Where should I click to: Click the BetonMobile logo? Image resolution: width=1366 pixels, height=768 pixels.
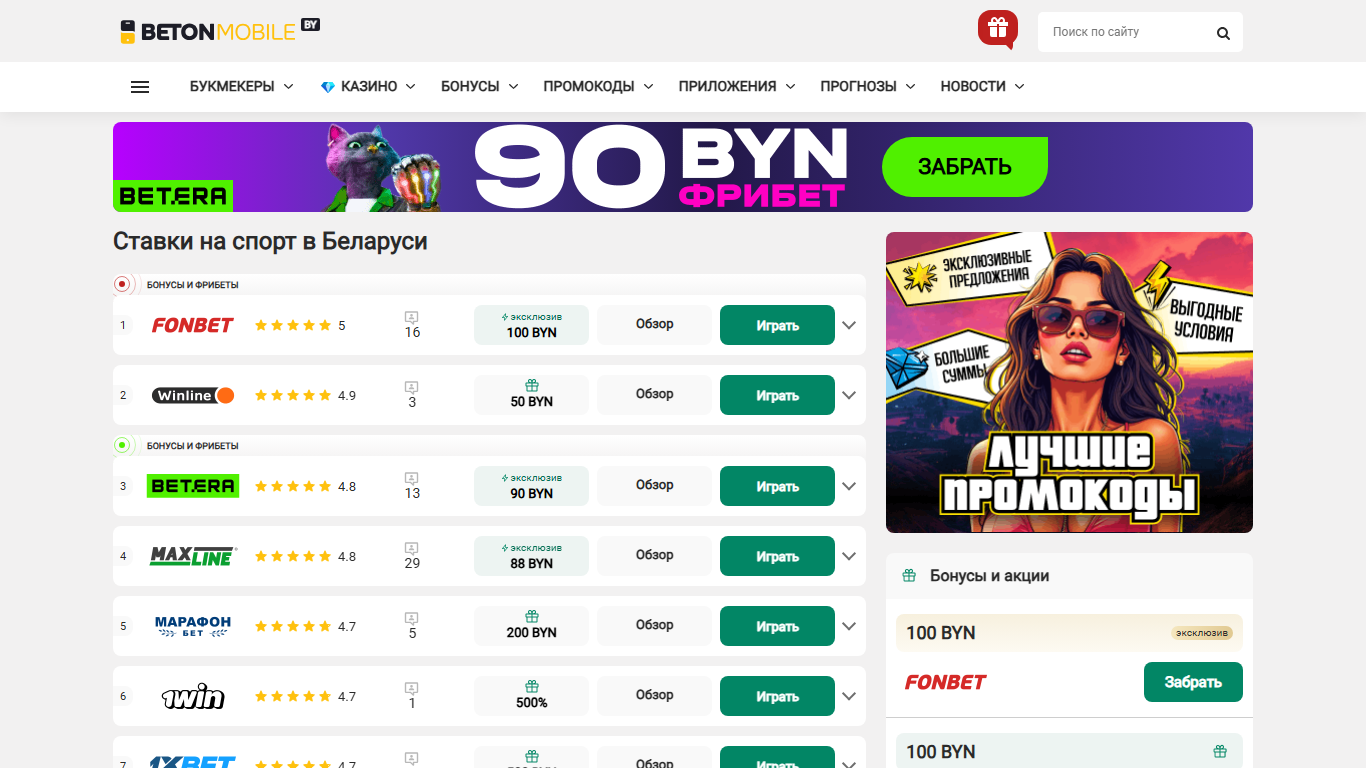coord(220,31)
